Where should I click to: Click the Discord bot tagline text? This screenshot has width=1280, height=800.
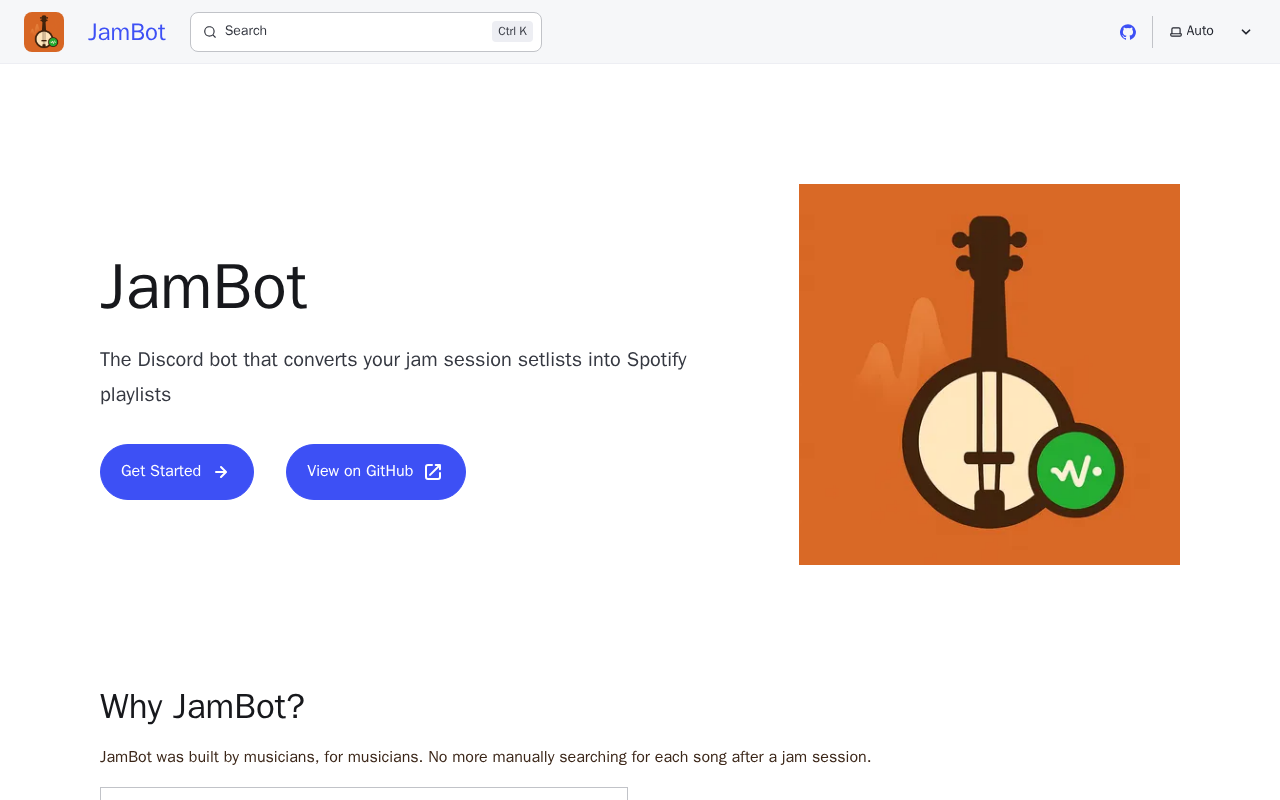tap(393, 377)
